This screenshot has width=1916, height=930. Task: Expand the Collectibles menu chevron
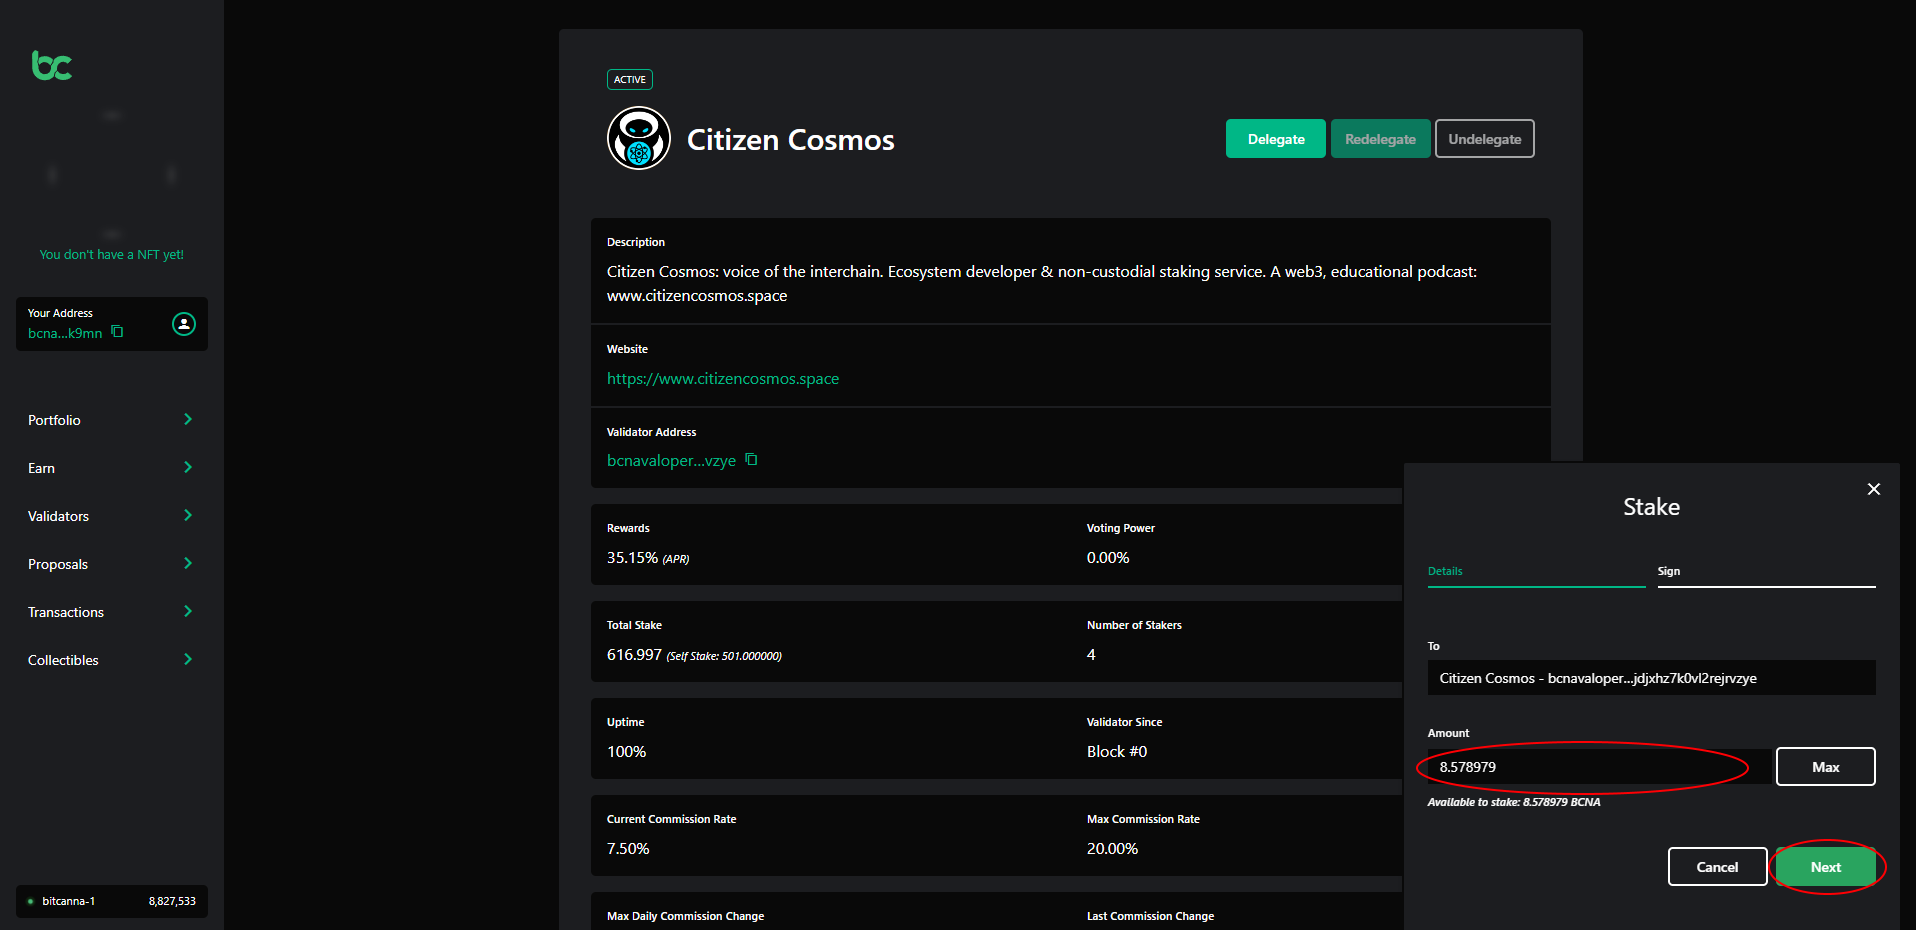point(188,659)
